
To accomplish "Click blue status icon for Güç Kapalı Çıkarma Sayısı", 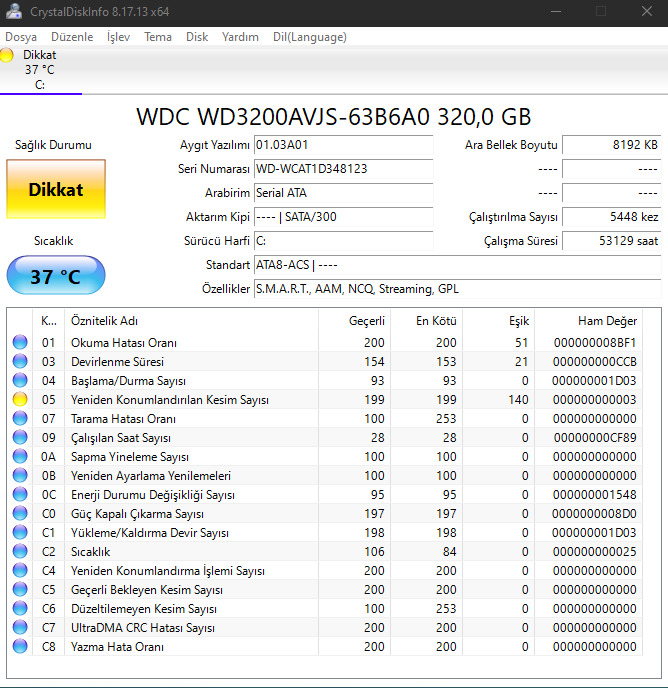I will pyautogui.click(x=20, y=513).
